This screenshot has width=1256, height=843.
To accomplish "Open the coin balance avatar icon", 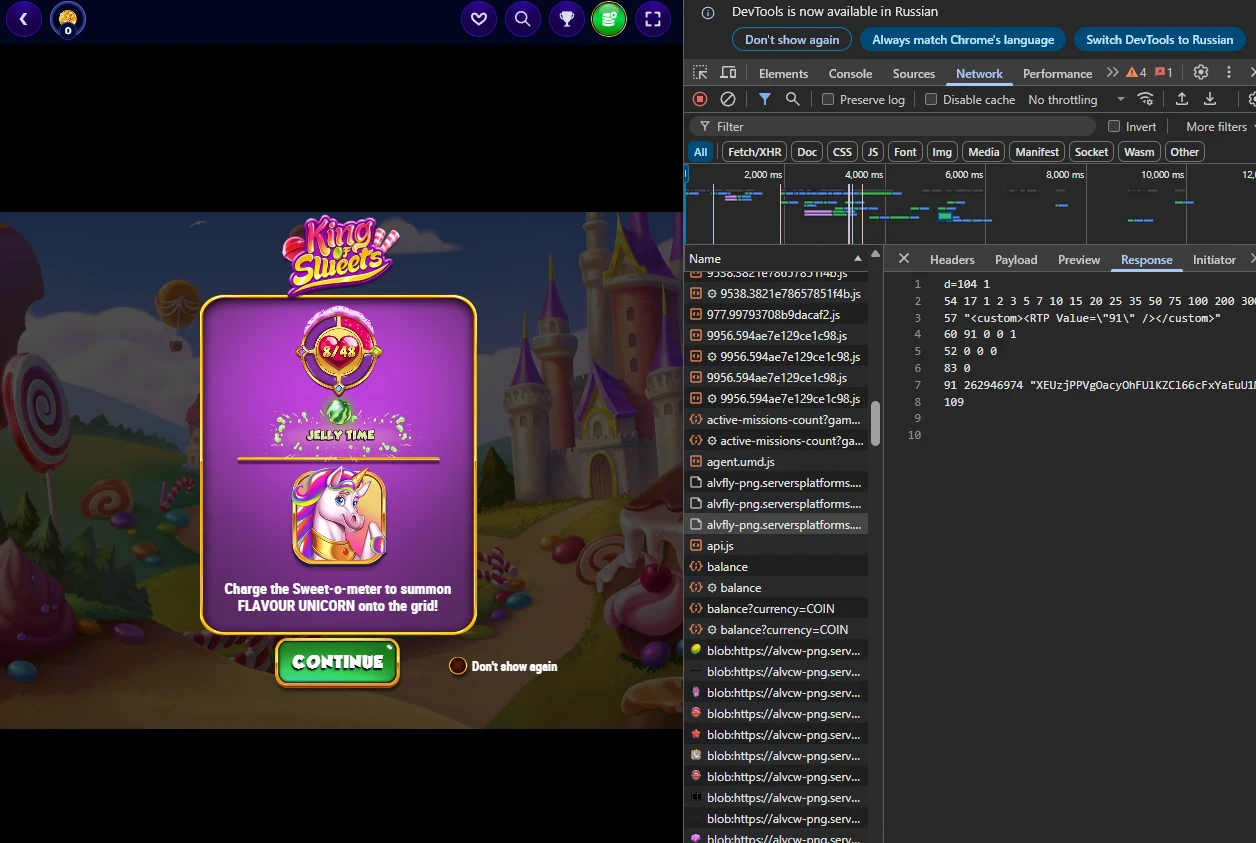I will coord(68,19).
